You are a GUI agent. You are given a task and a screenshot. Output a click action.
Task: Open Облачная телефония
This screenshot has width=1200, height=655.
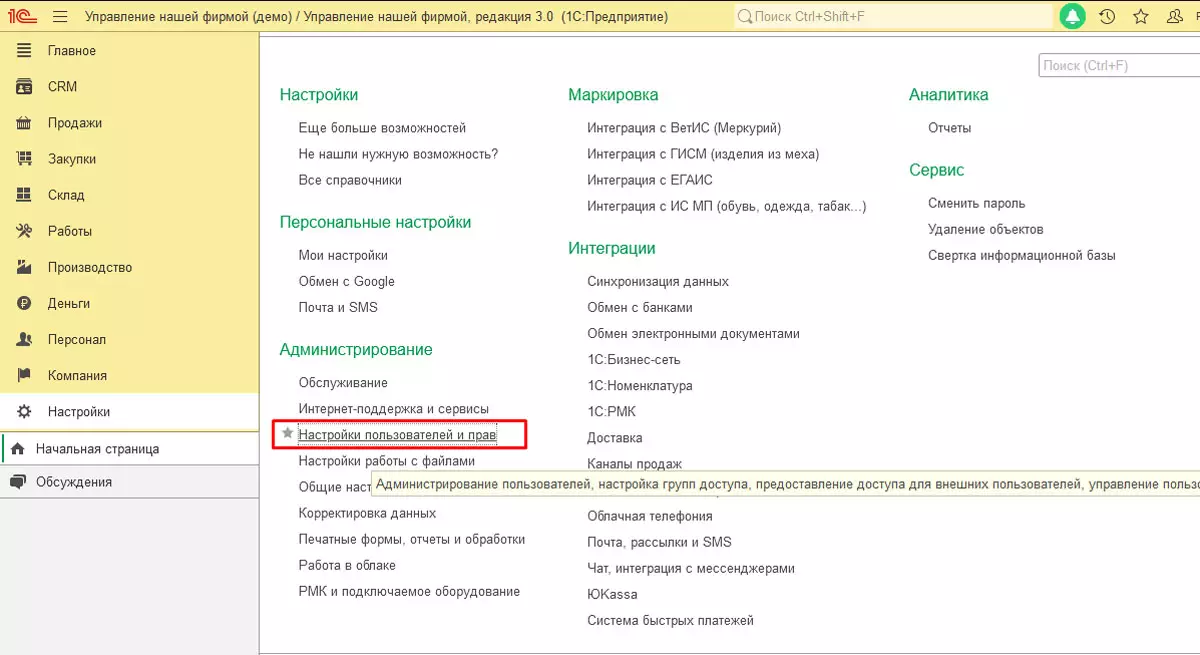pyautogui.click(x=650, y=516)
